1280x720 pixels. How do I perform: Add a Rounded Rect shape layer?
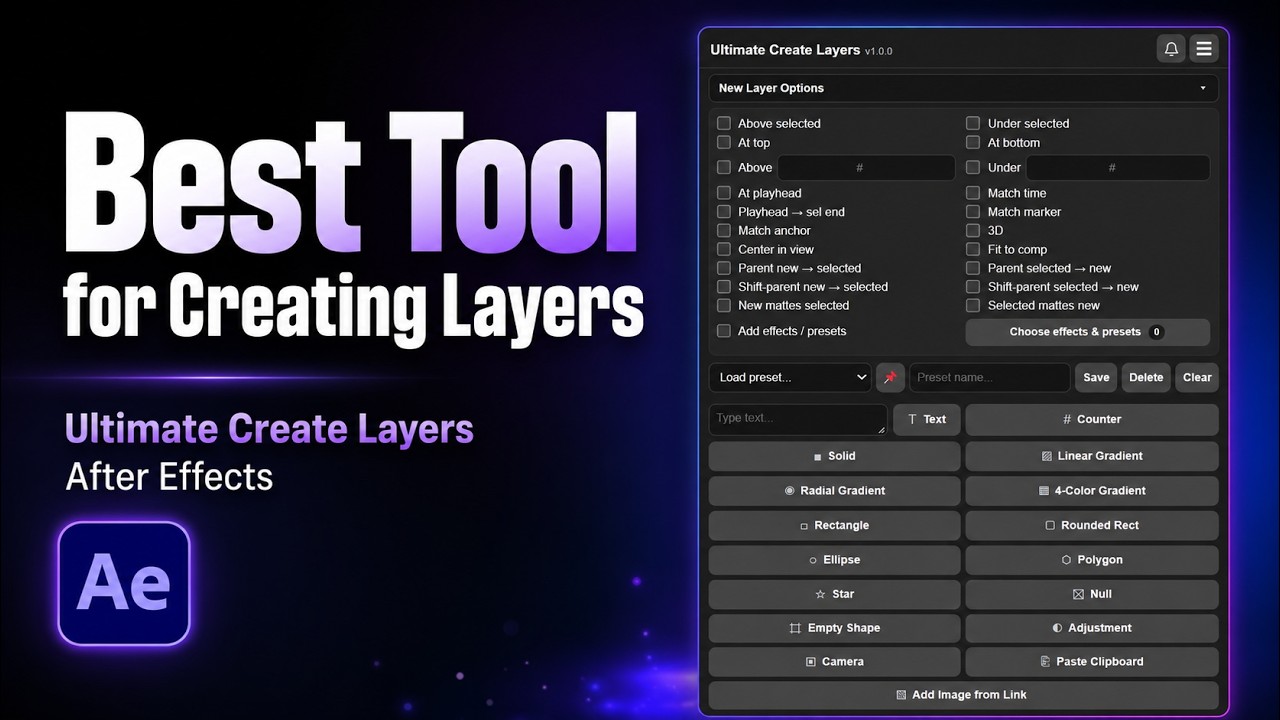(x=1092, y=525)
